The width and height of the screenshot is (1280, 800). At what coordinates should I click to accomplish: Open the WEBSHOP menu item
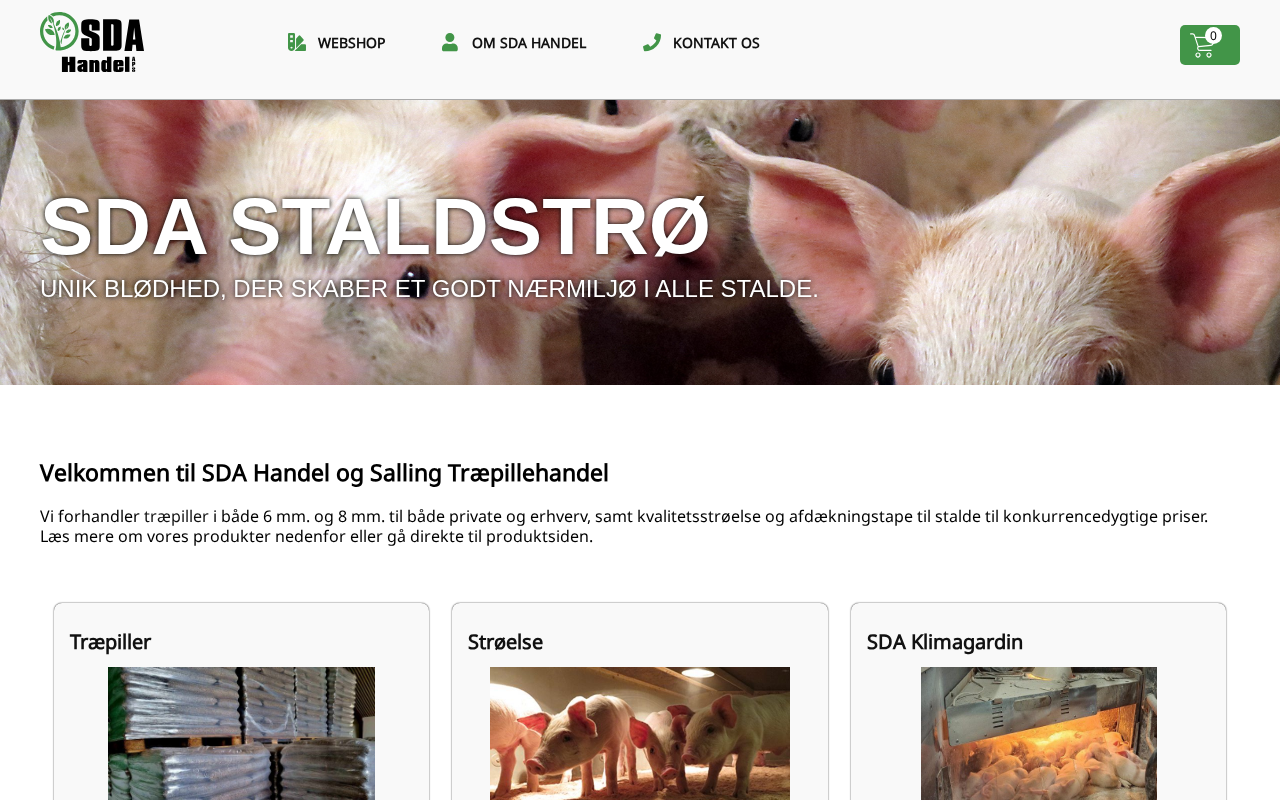click(x=351, y=43)
